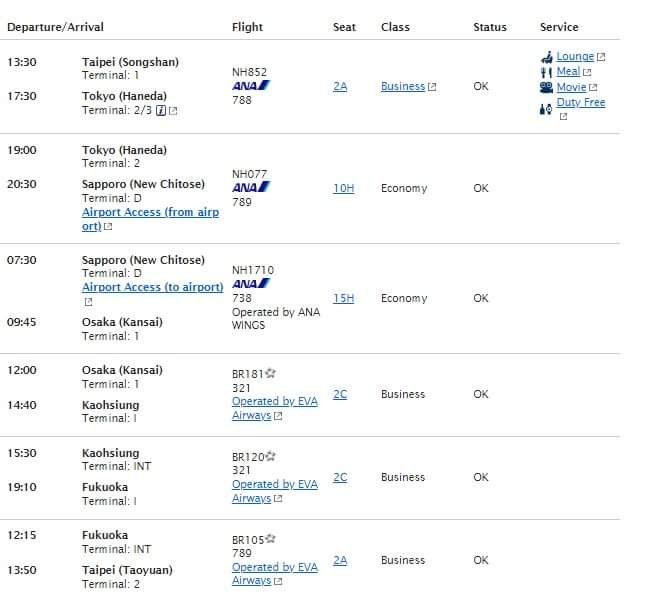This screenshot has height=601, width=661.
Task: Open the Duty Free link
Action: click(x=581, y=102)
